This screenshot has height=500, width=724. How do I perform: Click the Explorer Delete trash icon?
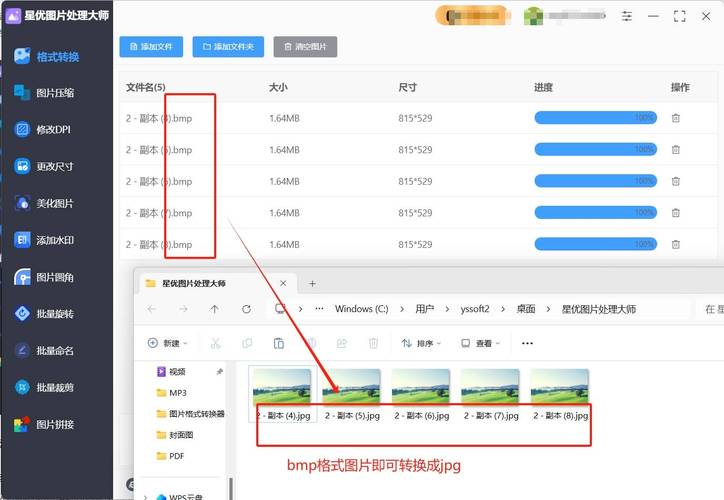373,343
